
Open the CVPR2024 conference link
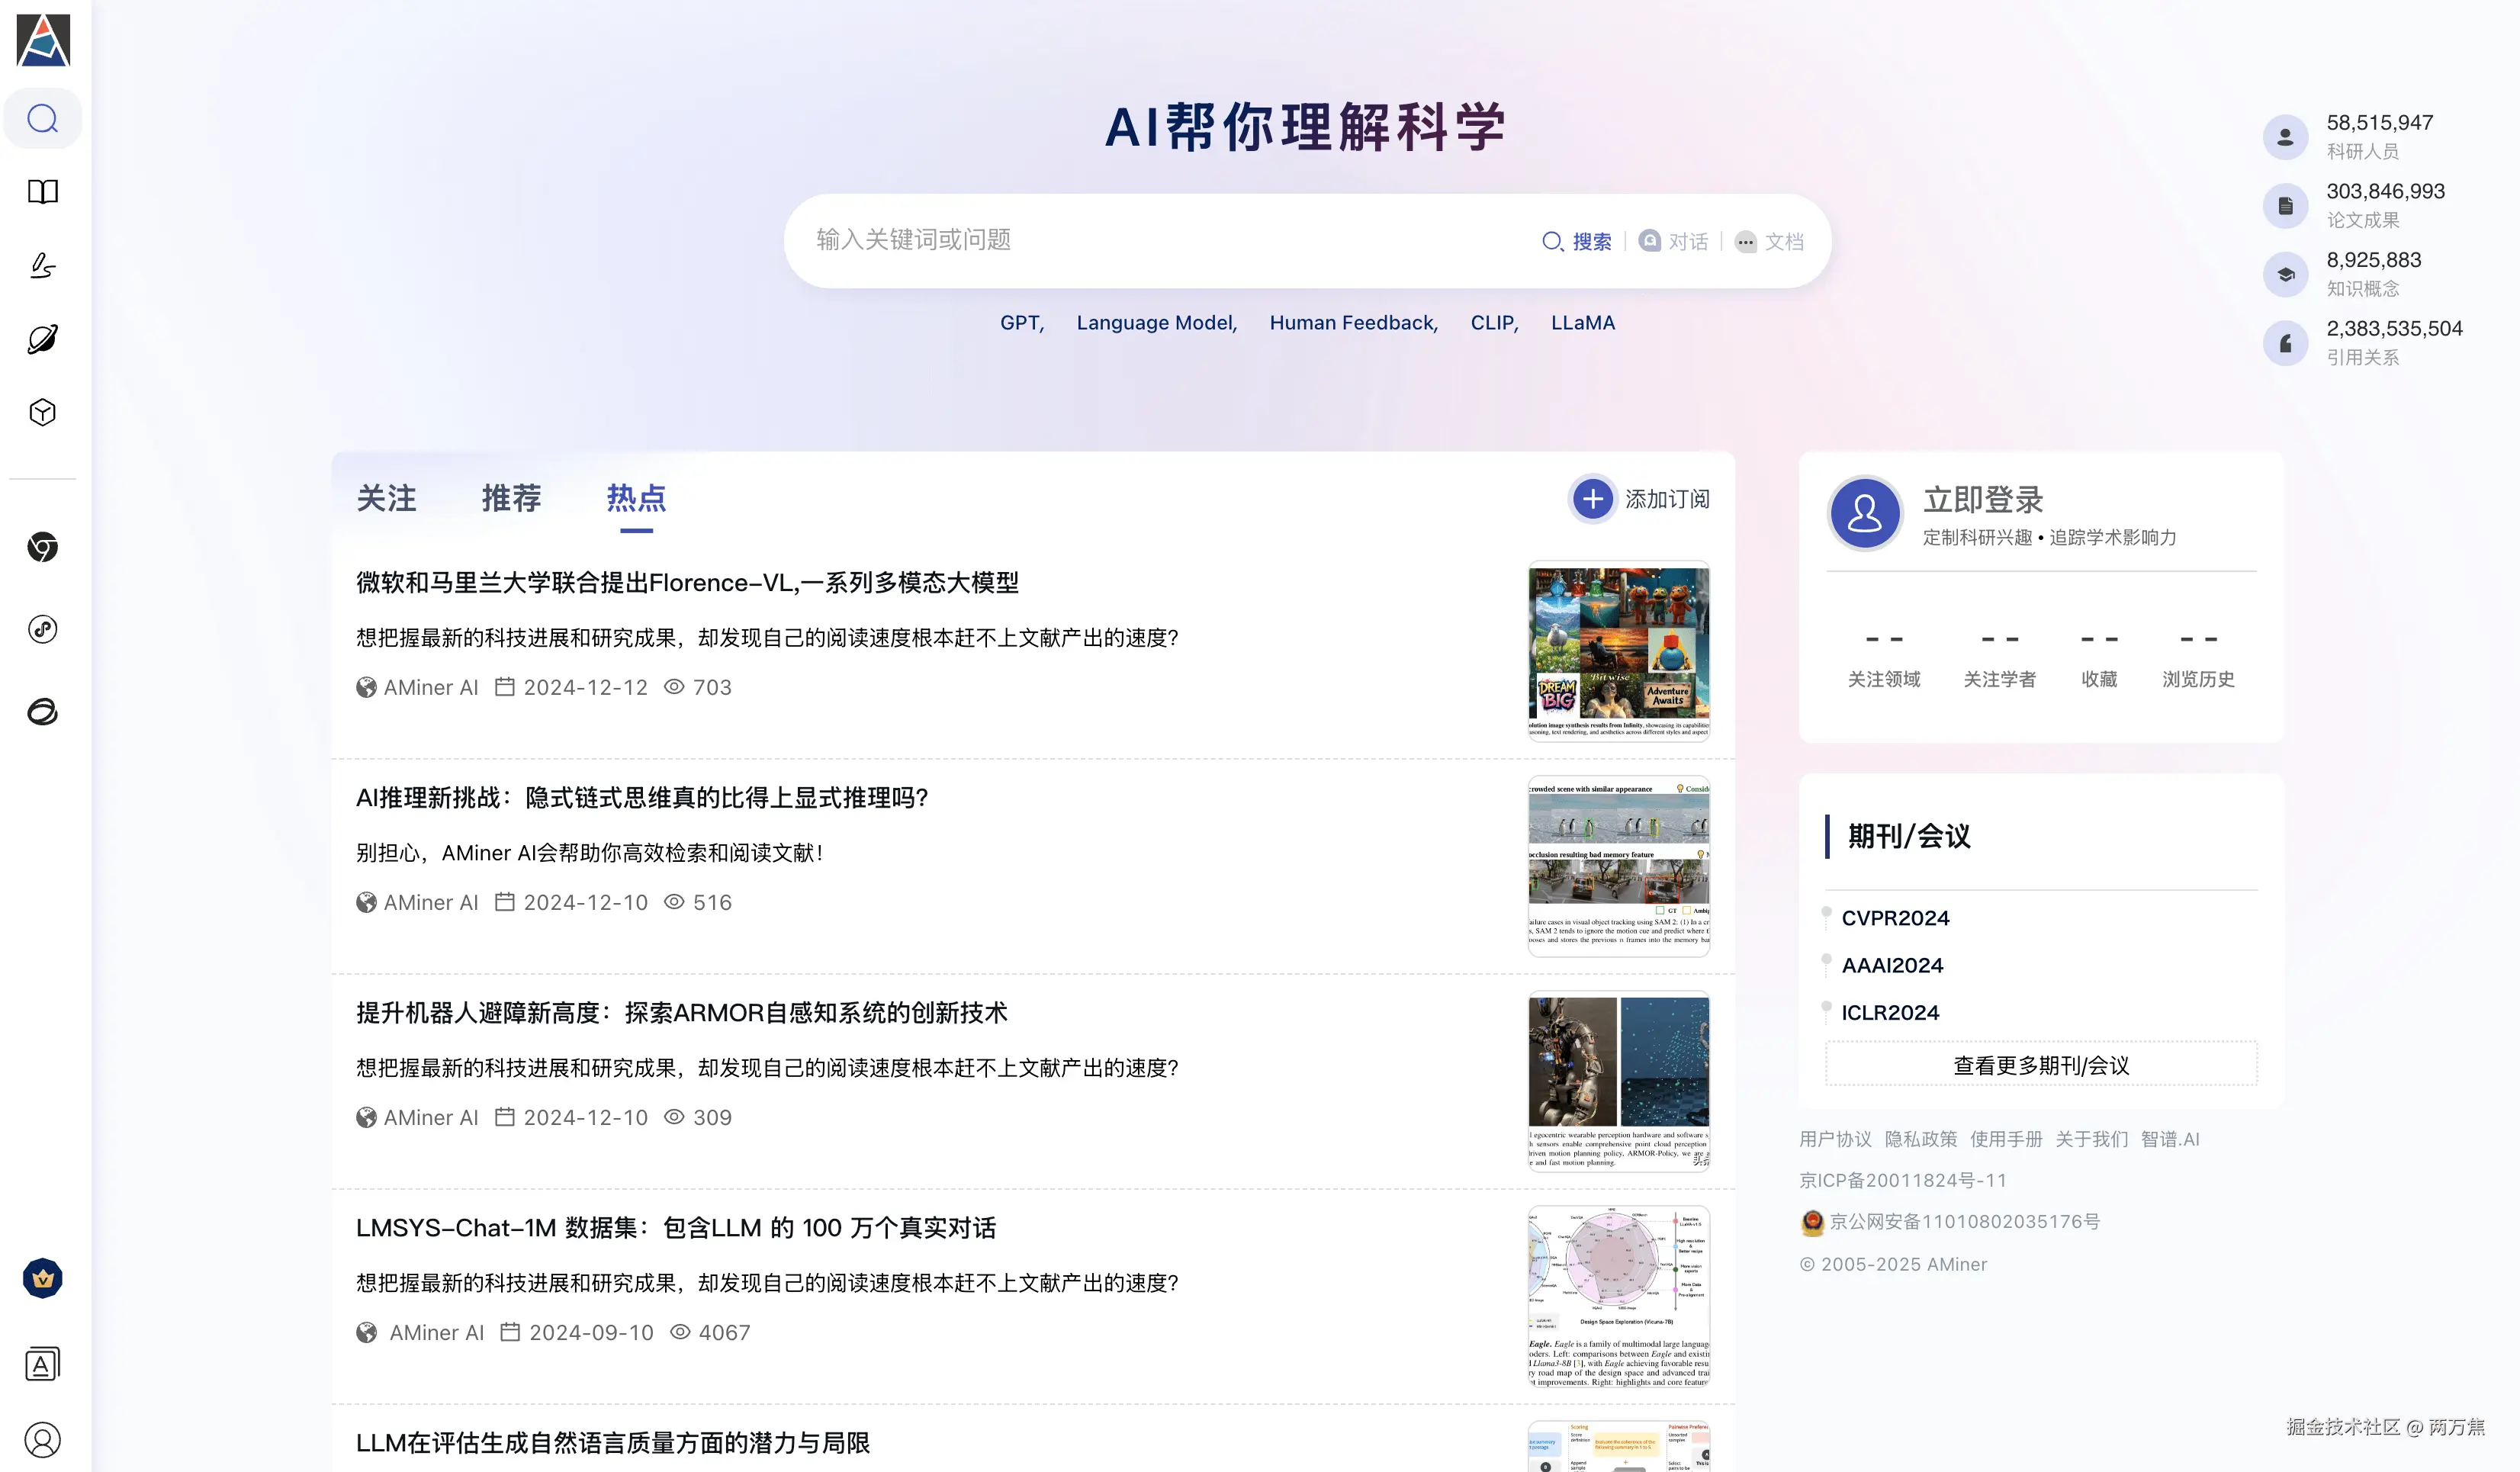pos(1895,918)
